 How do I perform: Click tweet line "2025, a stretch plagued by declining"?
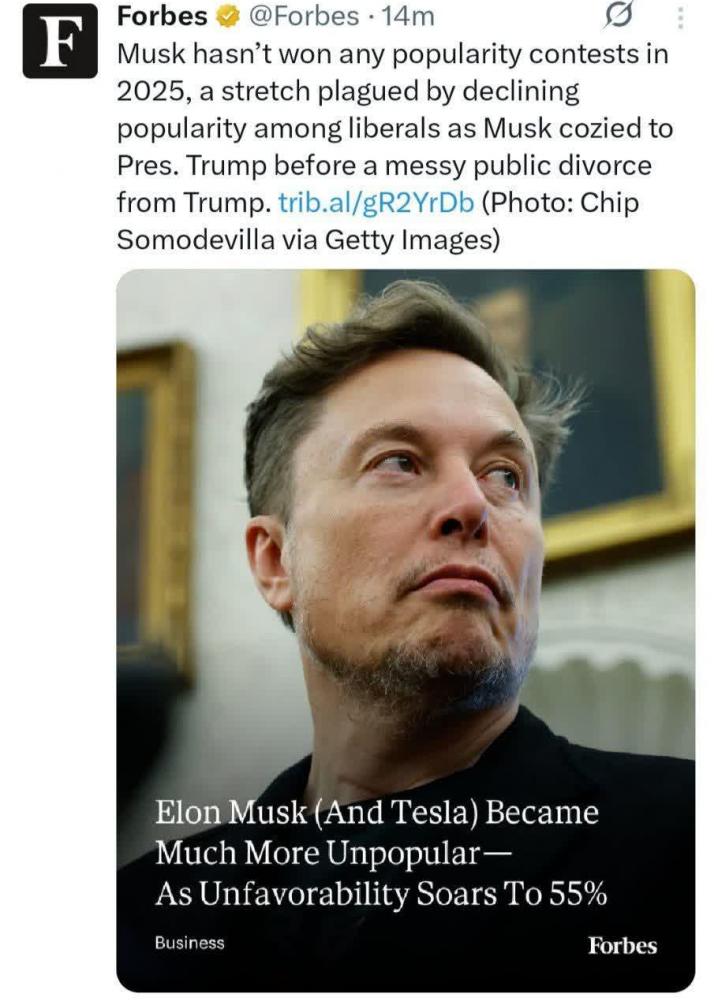pyautogui.click(x=348, y=92)
